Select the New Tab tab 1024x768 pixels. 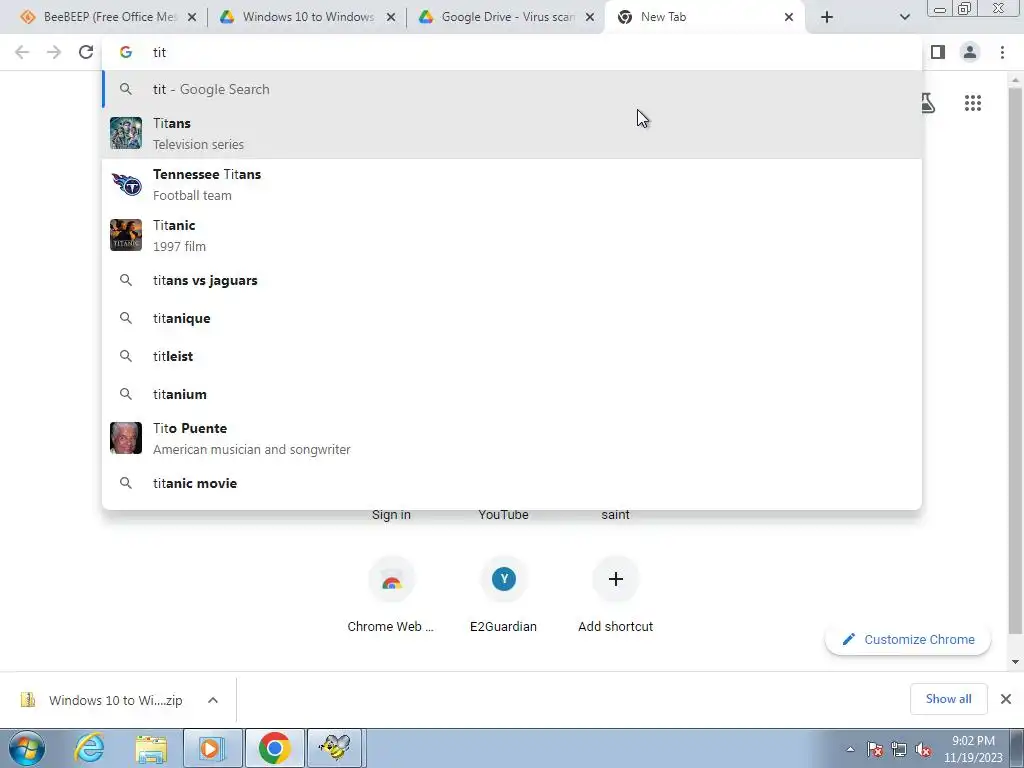[705, 17]
